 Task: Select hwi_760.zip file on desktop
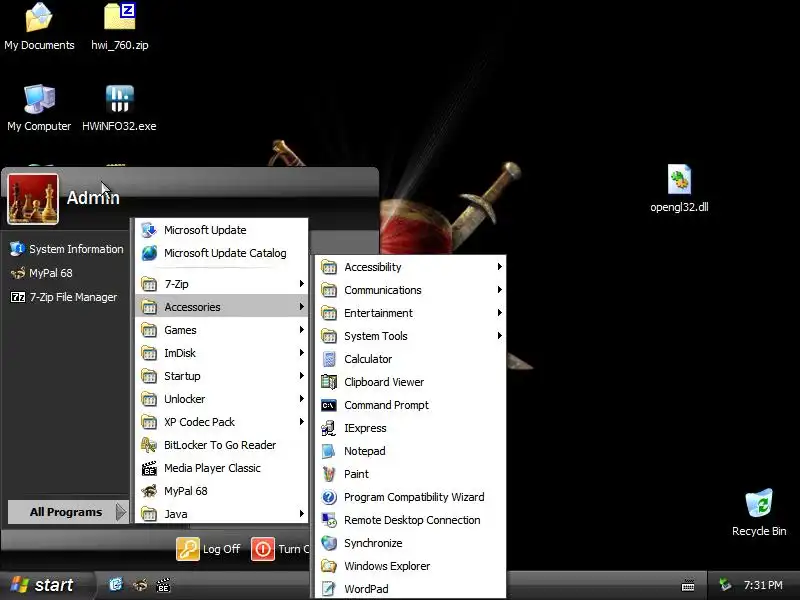120,27
